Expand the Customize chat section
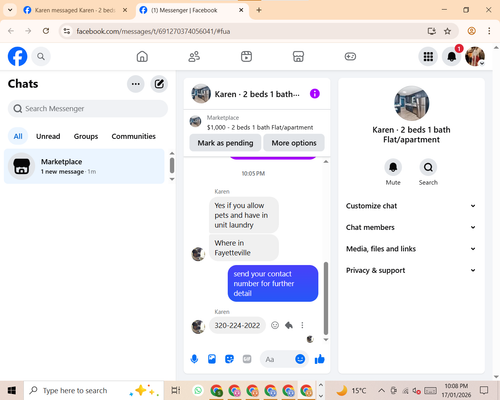 coord(411,206)
